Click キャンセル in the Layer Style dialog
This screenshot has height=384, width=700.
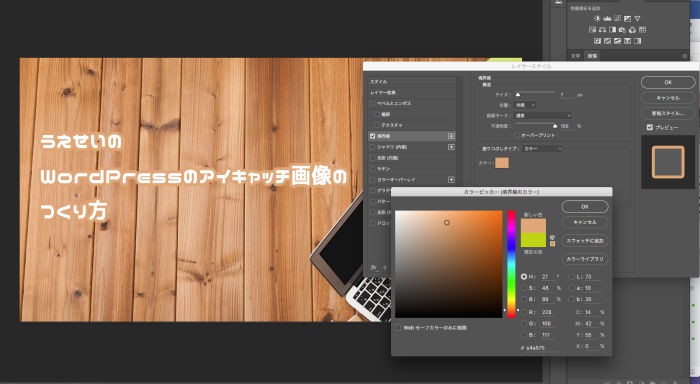click(668, 98)
